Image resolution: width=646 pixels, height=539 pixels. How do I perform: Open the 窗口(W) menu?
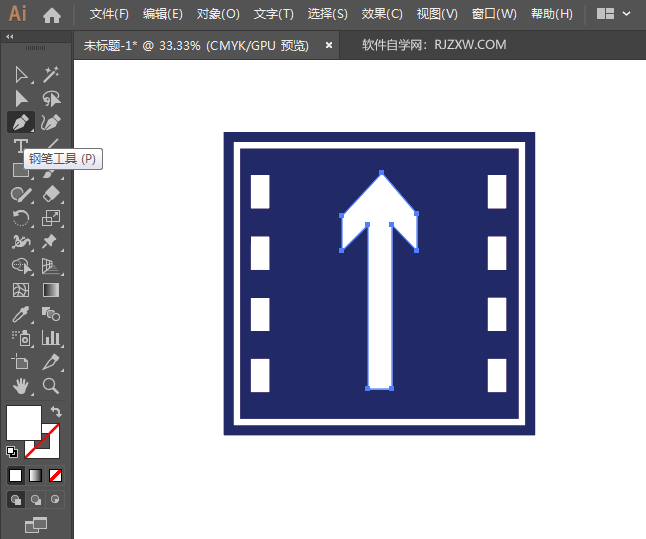point(494,14)
